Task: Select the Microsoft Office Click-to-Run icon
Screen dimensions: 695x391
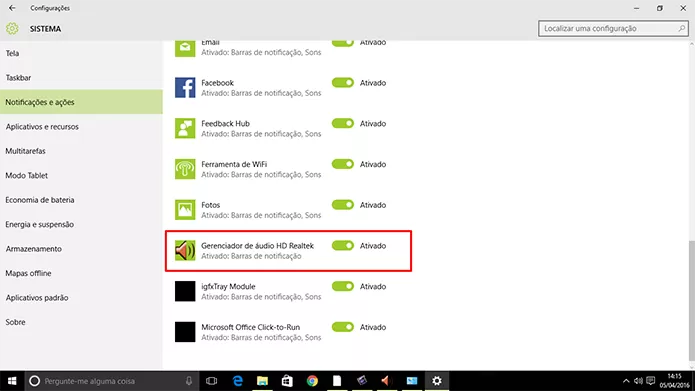Action: click(185, 332)
